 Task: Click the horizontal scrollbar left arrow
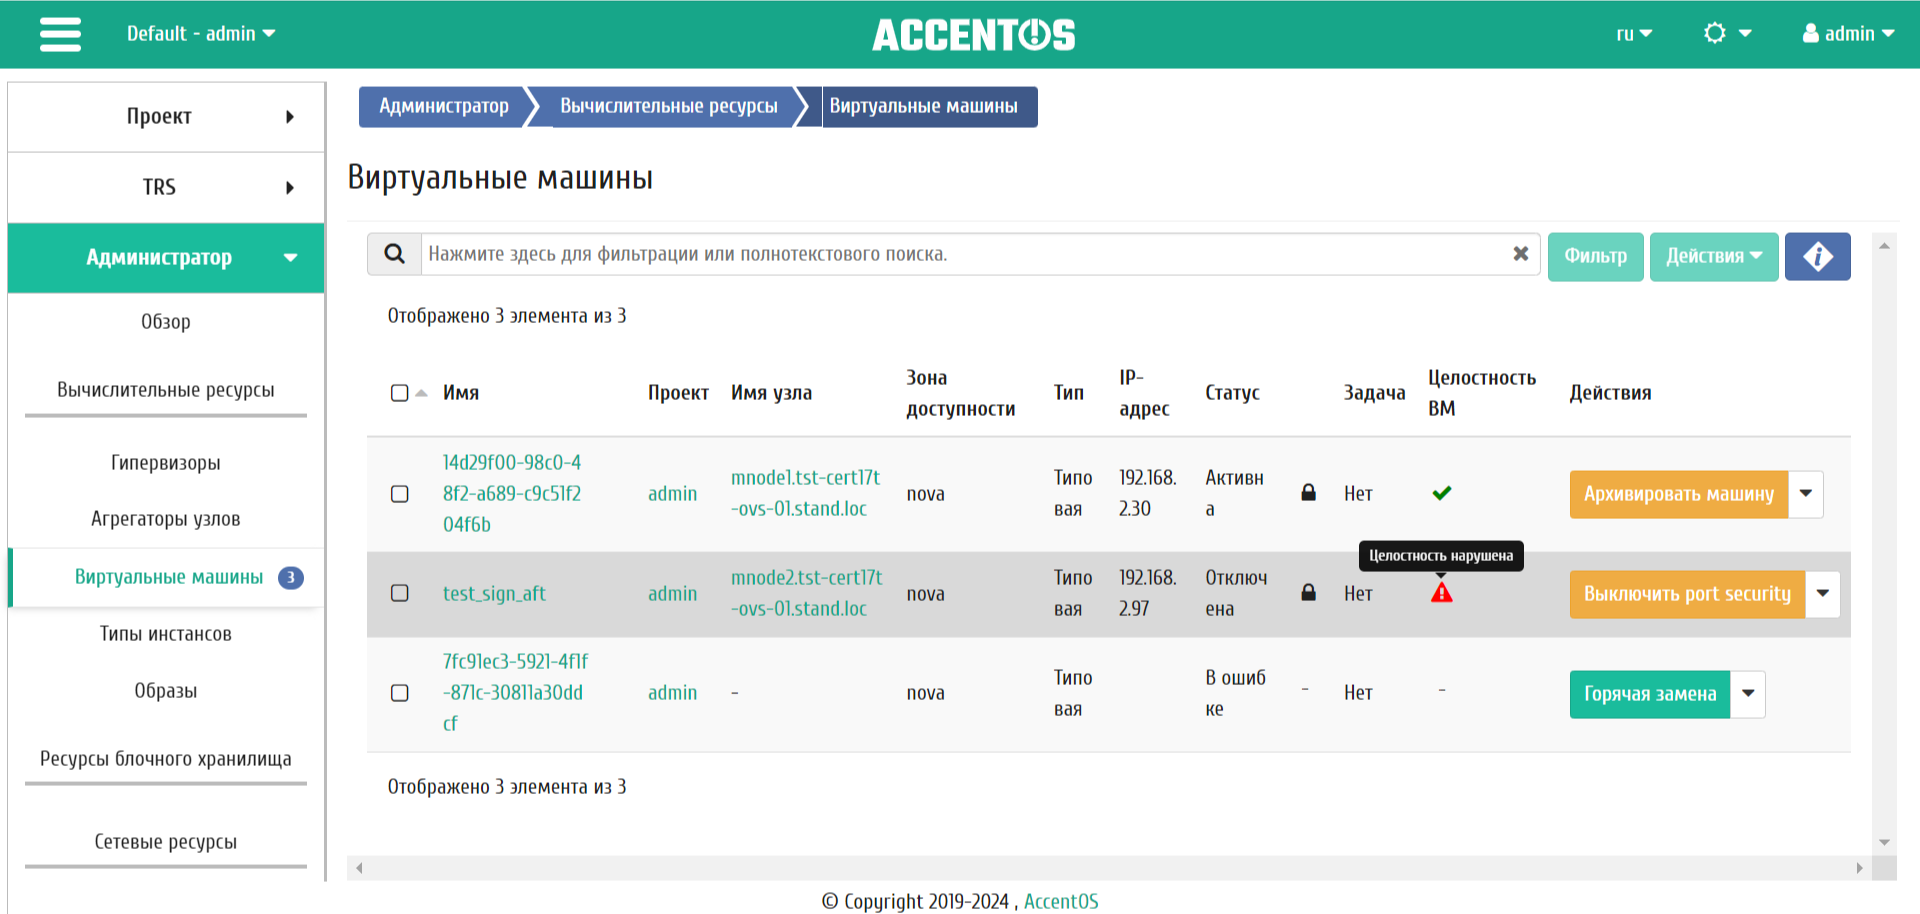click(x=359, y=868)
